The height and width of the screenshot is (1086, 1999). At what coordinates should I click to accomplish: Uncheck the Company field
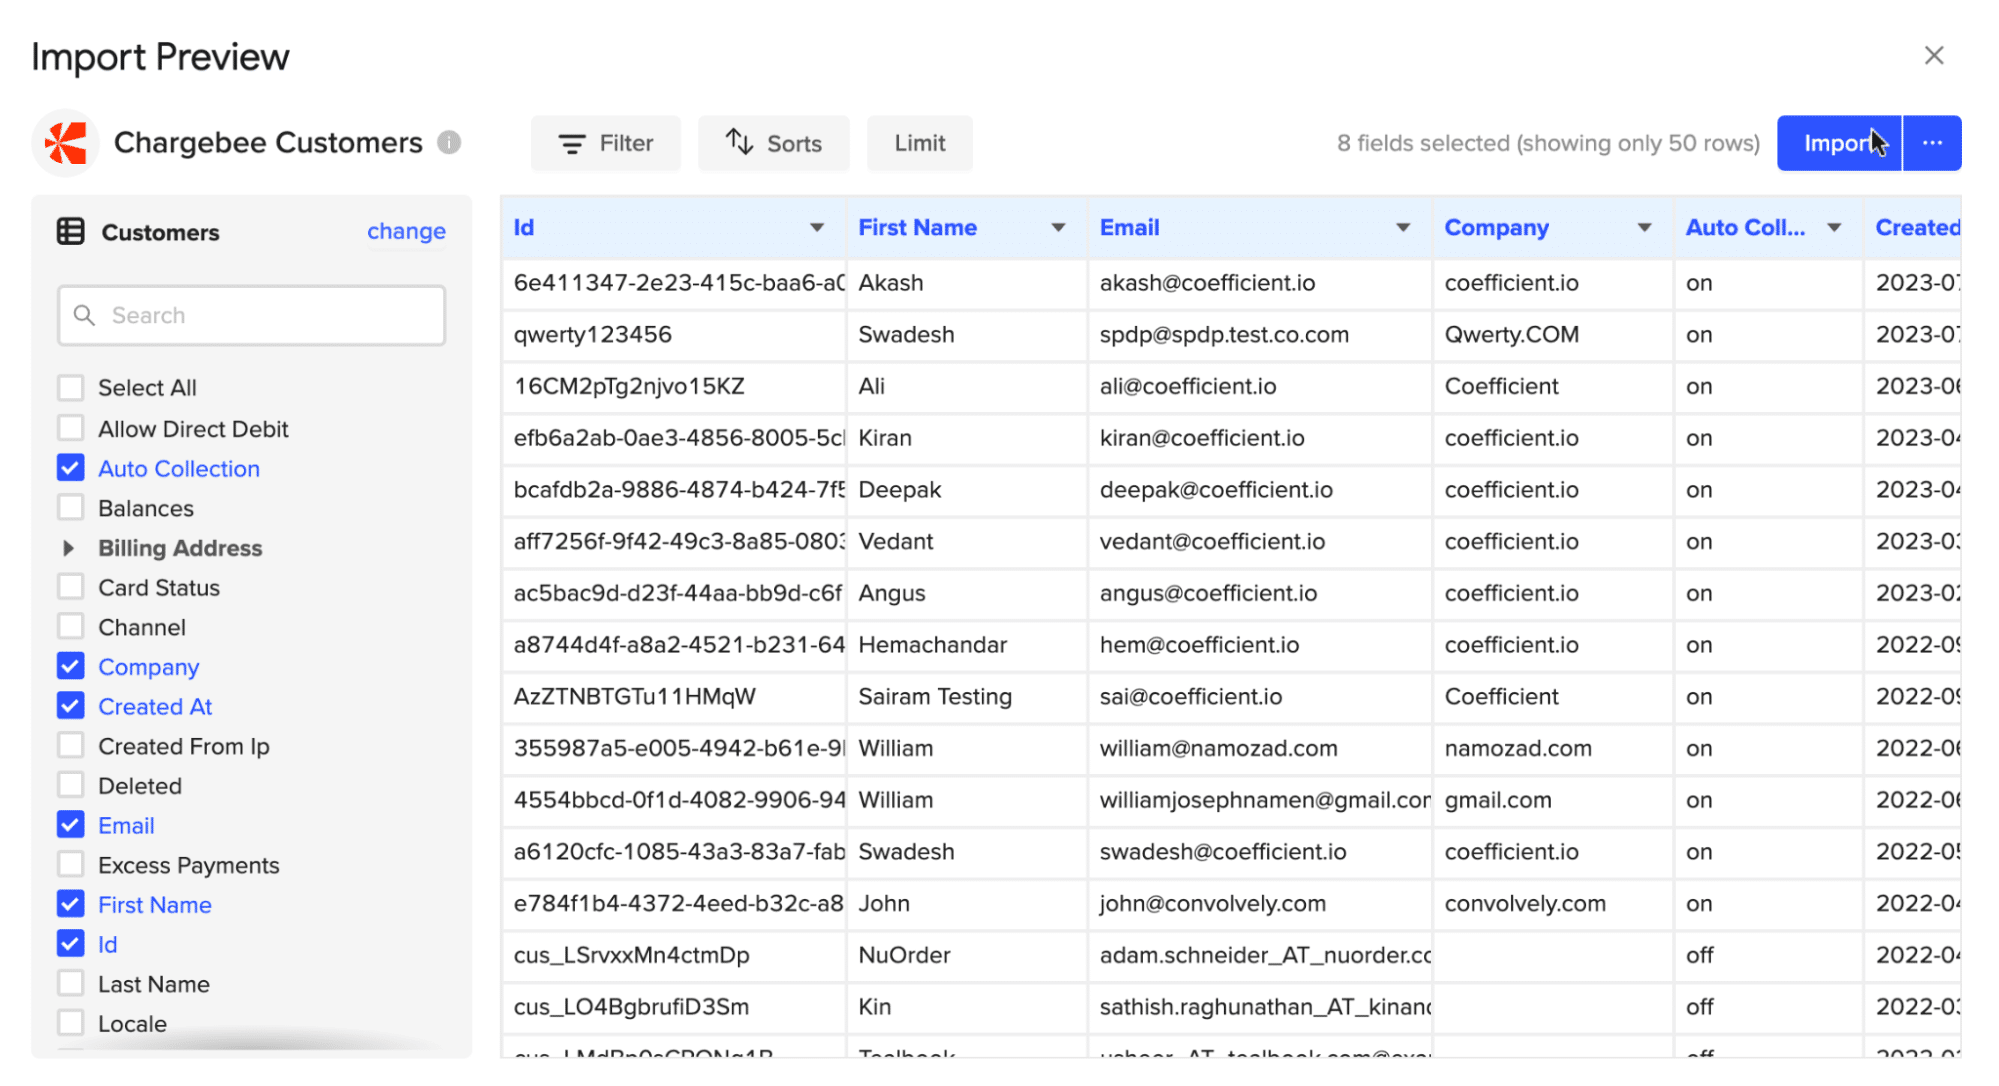(x=71, y=666)
